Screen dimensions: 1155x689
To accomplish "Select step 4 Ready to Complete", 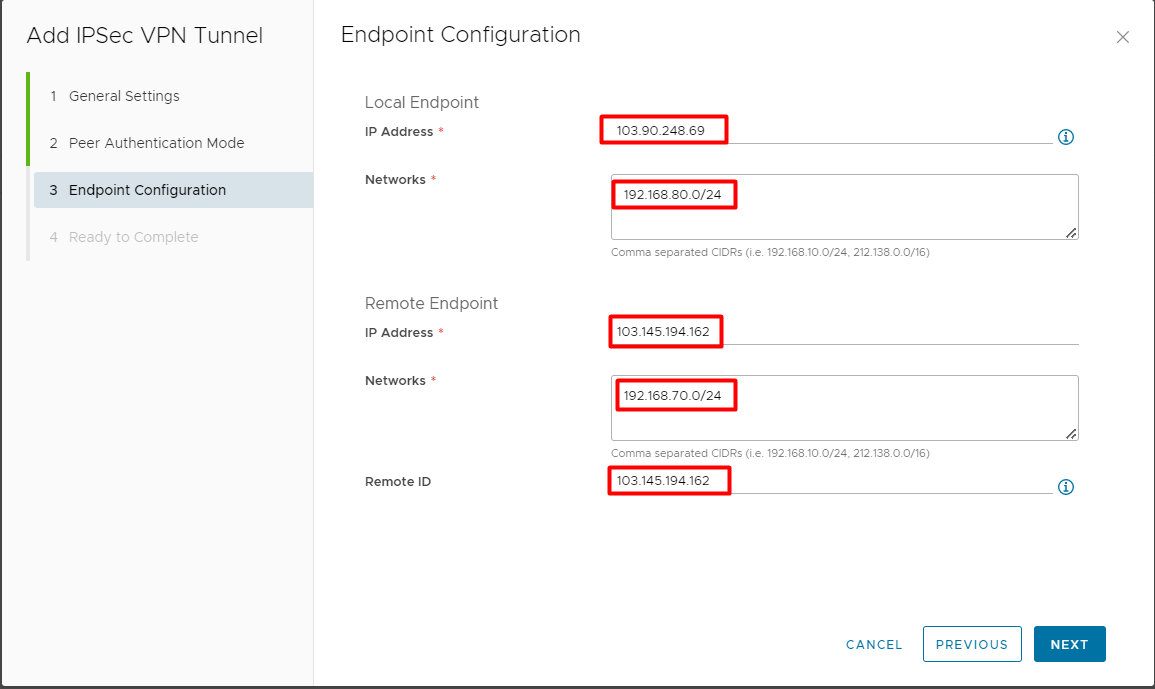I will point(132,237).
